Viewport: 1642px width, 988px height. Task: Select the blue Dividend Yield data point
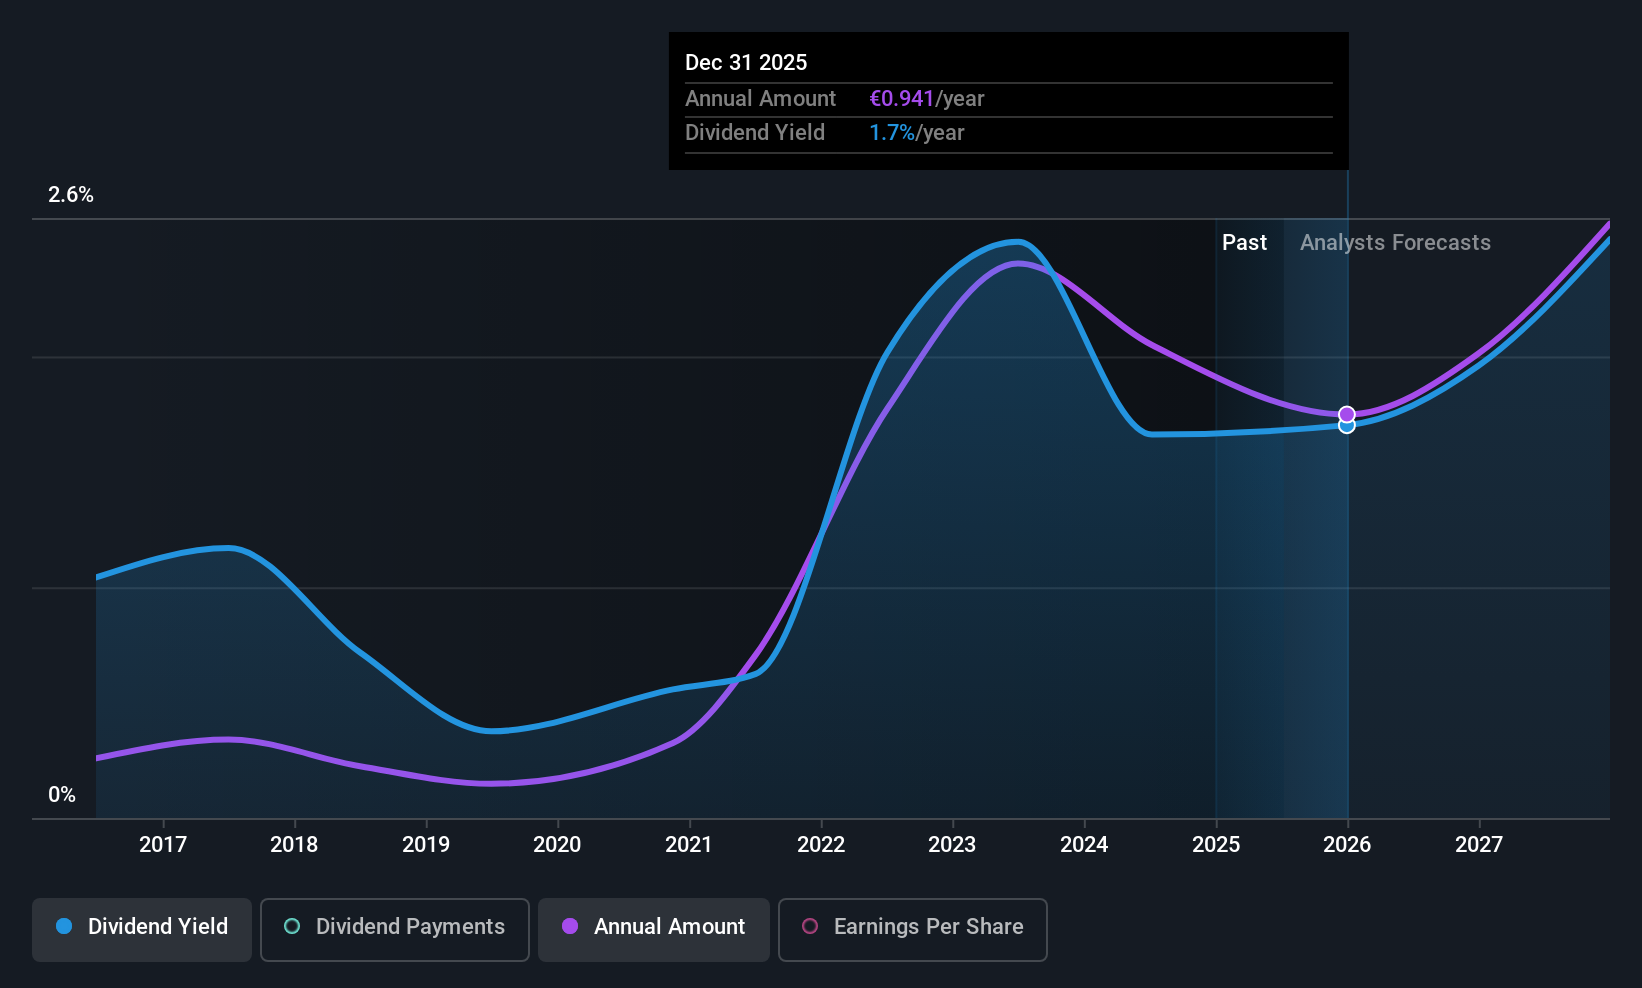pos(1347,427)
